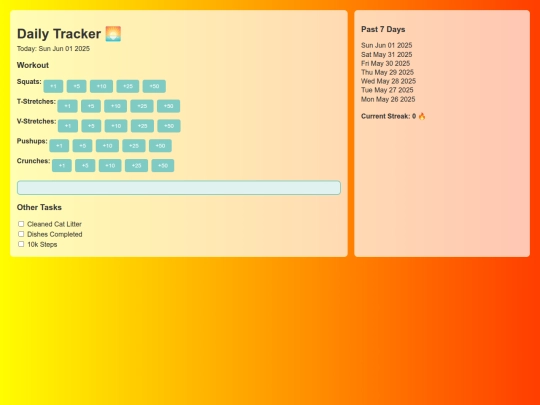Click +10 for T-Stretches
This screenshot has height=405, width=540.
[x=116, y=106]
